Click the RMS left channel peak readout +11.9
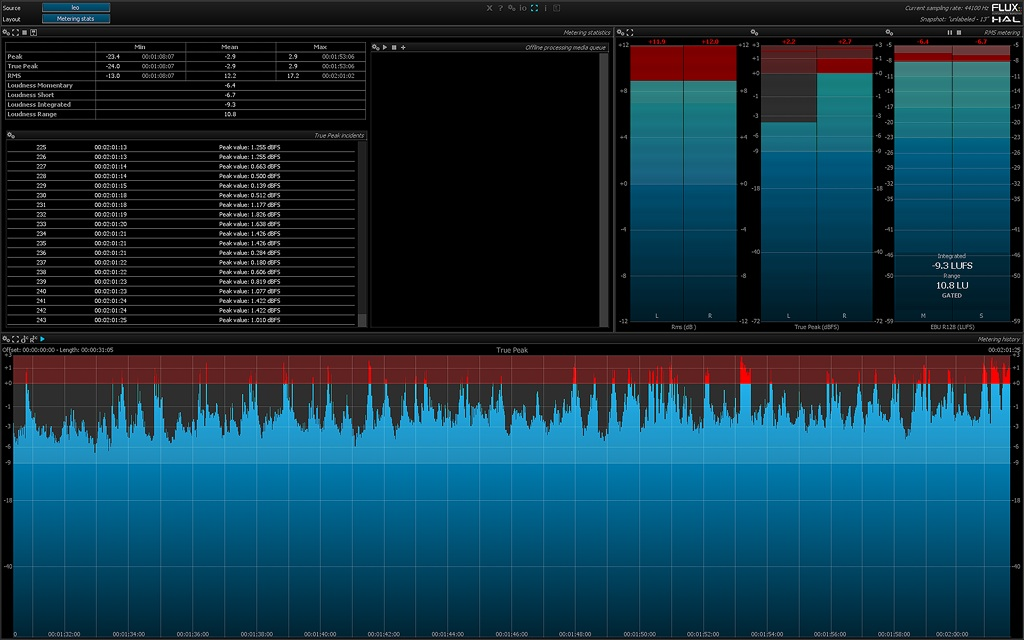 click(x=657, y=42)
